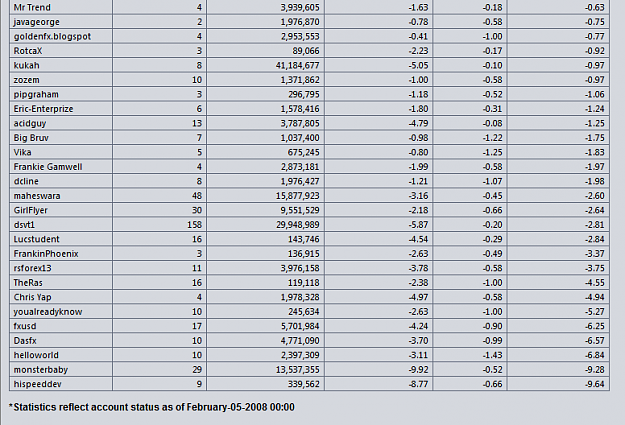
Task: Click the value 41,184,677 in kukah's row
Action: pos(297,65)
